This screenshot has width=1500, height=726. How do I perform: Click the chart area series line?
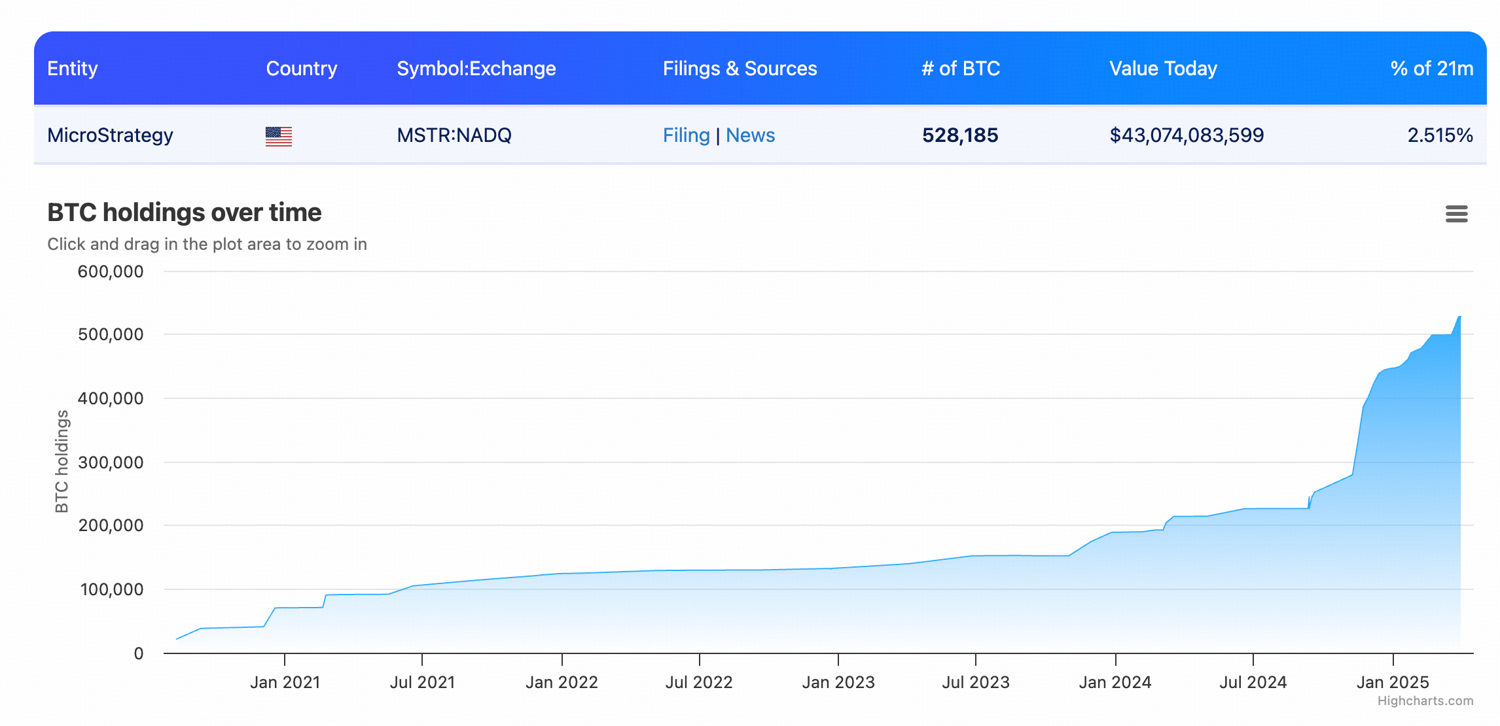tap(800, 568)
